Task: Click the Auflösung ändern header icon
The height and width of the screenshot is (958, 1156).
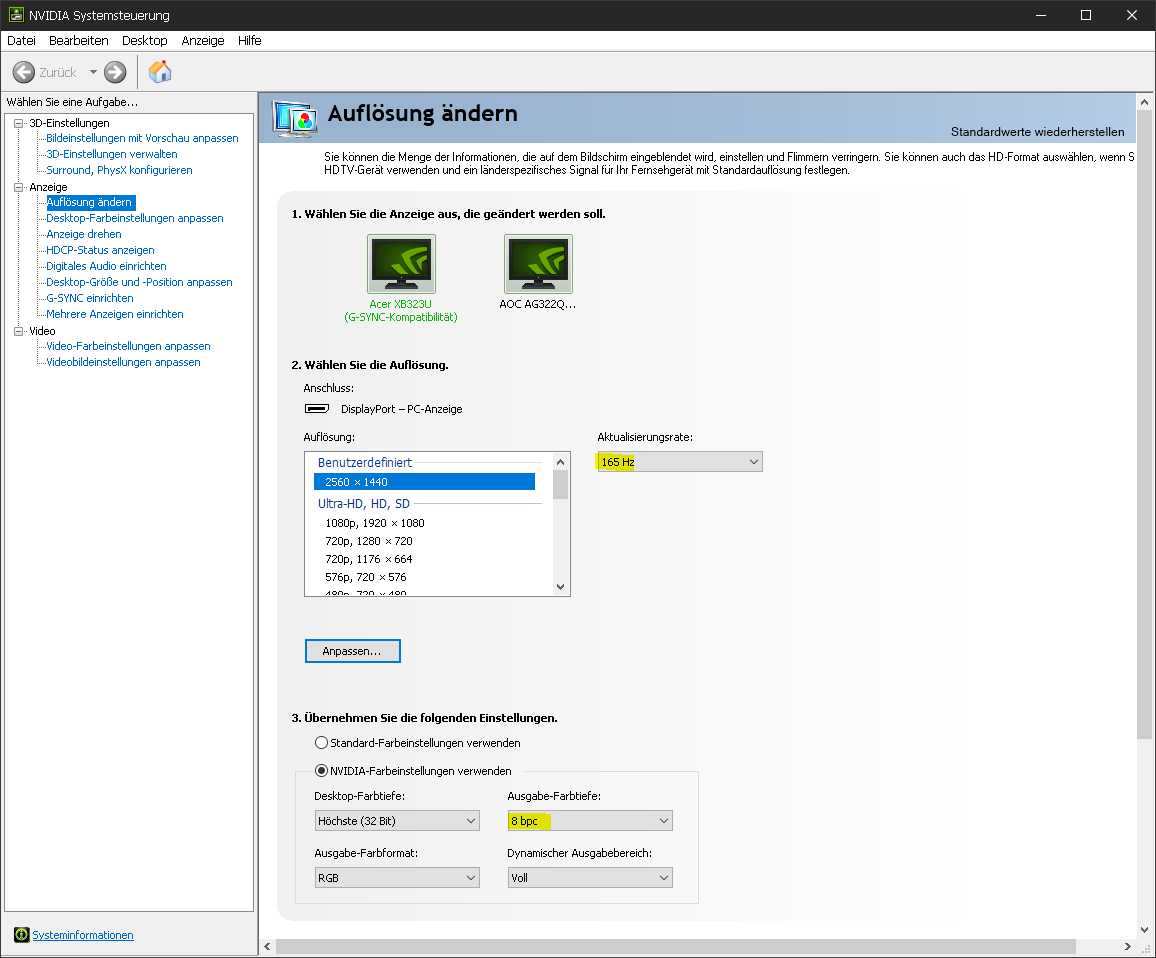Action: point(295,118)
